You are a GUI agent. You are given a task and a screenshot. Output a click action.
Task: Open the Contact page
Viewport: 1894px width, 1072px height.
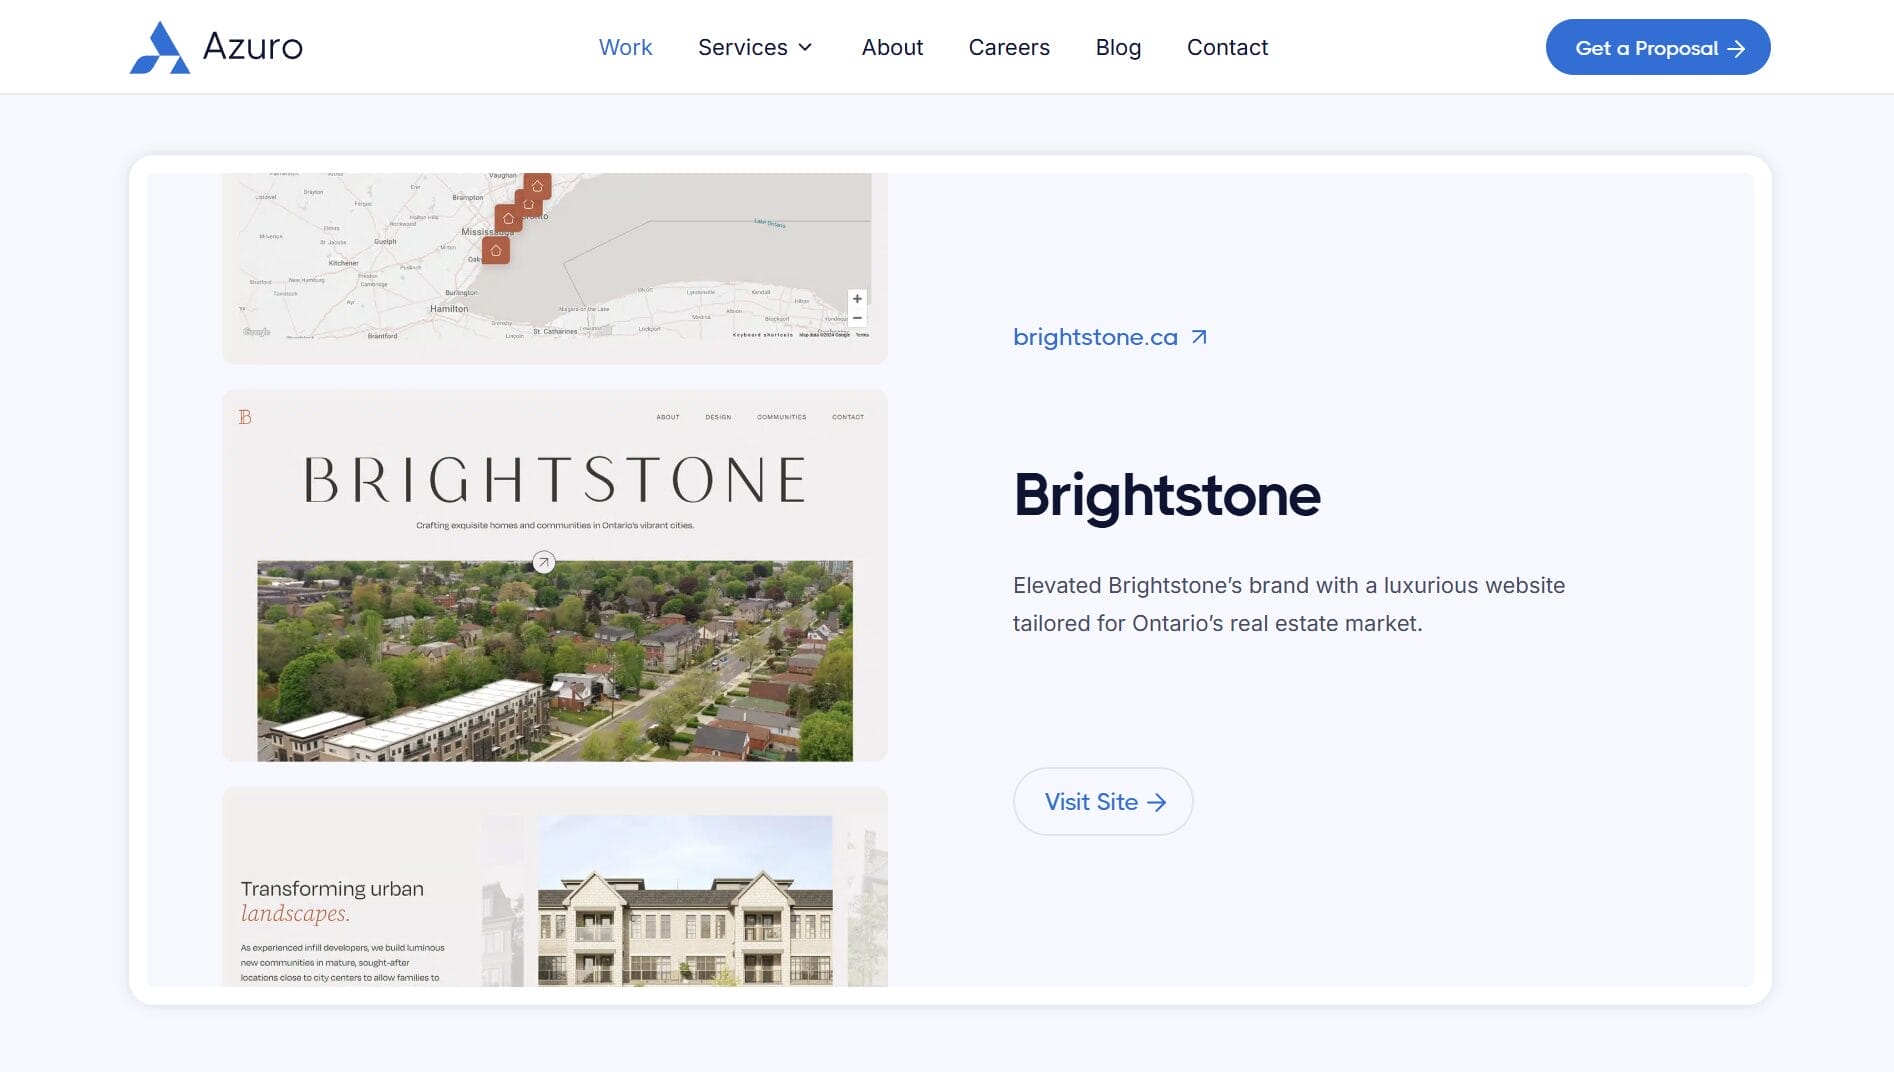[1227, 47]
